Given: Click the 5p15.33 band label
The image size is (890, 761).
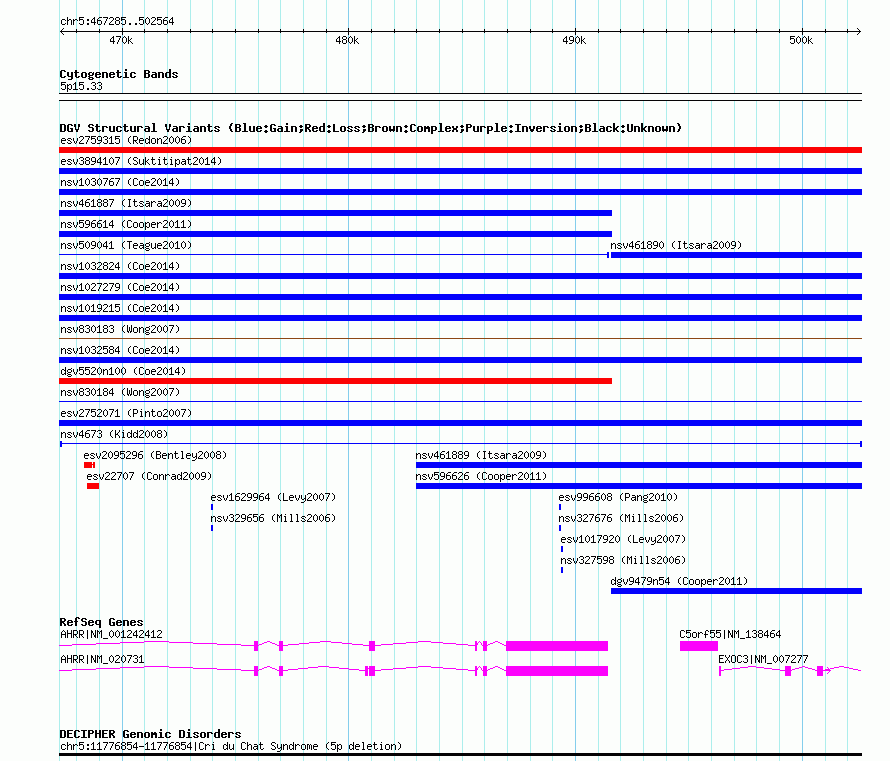Looking at the screenshot, I should tap(81, 86).
